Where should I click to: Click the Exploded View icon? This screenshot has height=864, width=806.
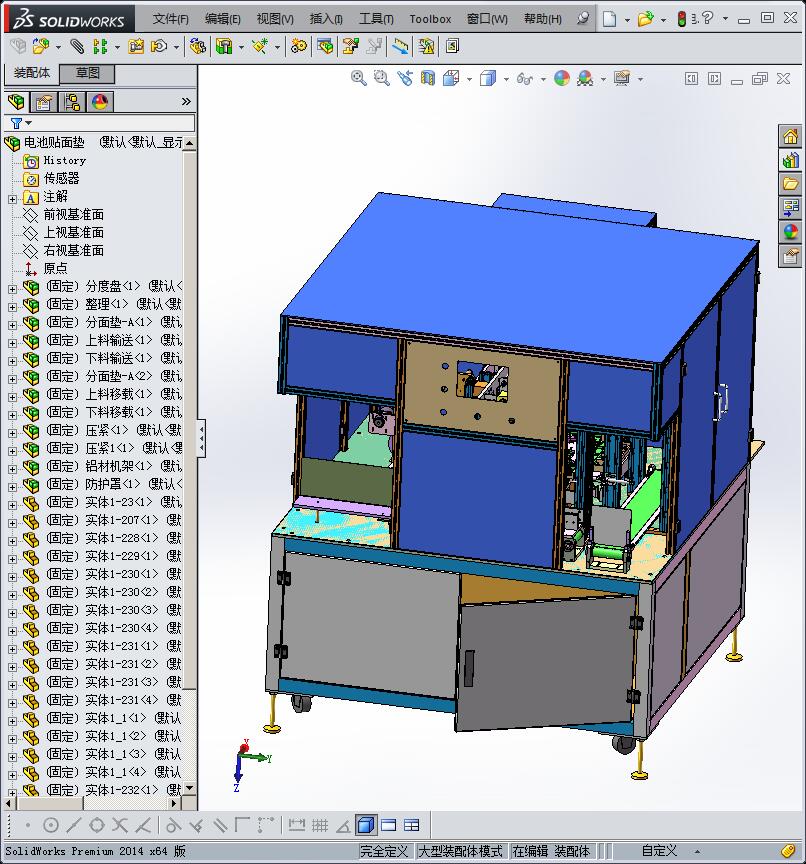point(350,47)
